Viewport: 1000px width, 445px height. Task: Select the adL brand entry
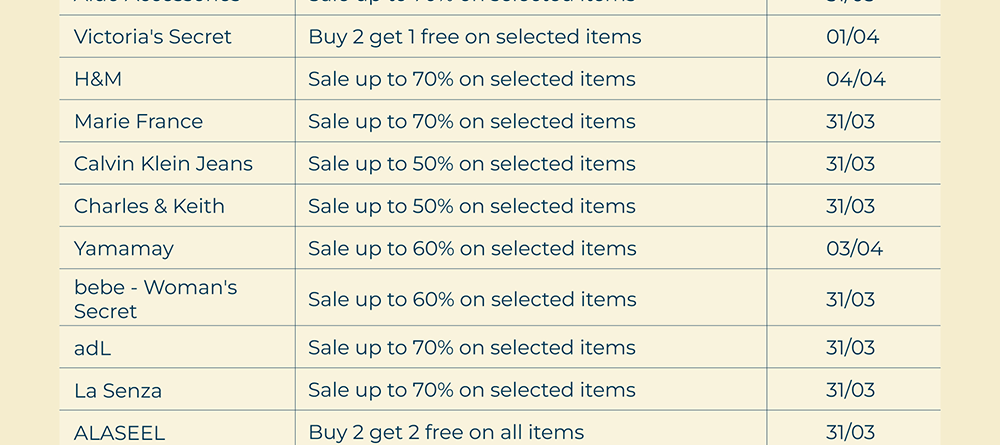click(x=93, y=348)
